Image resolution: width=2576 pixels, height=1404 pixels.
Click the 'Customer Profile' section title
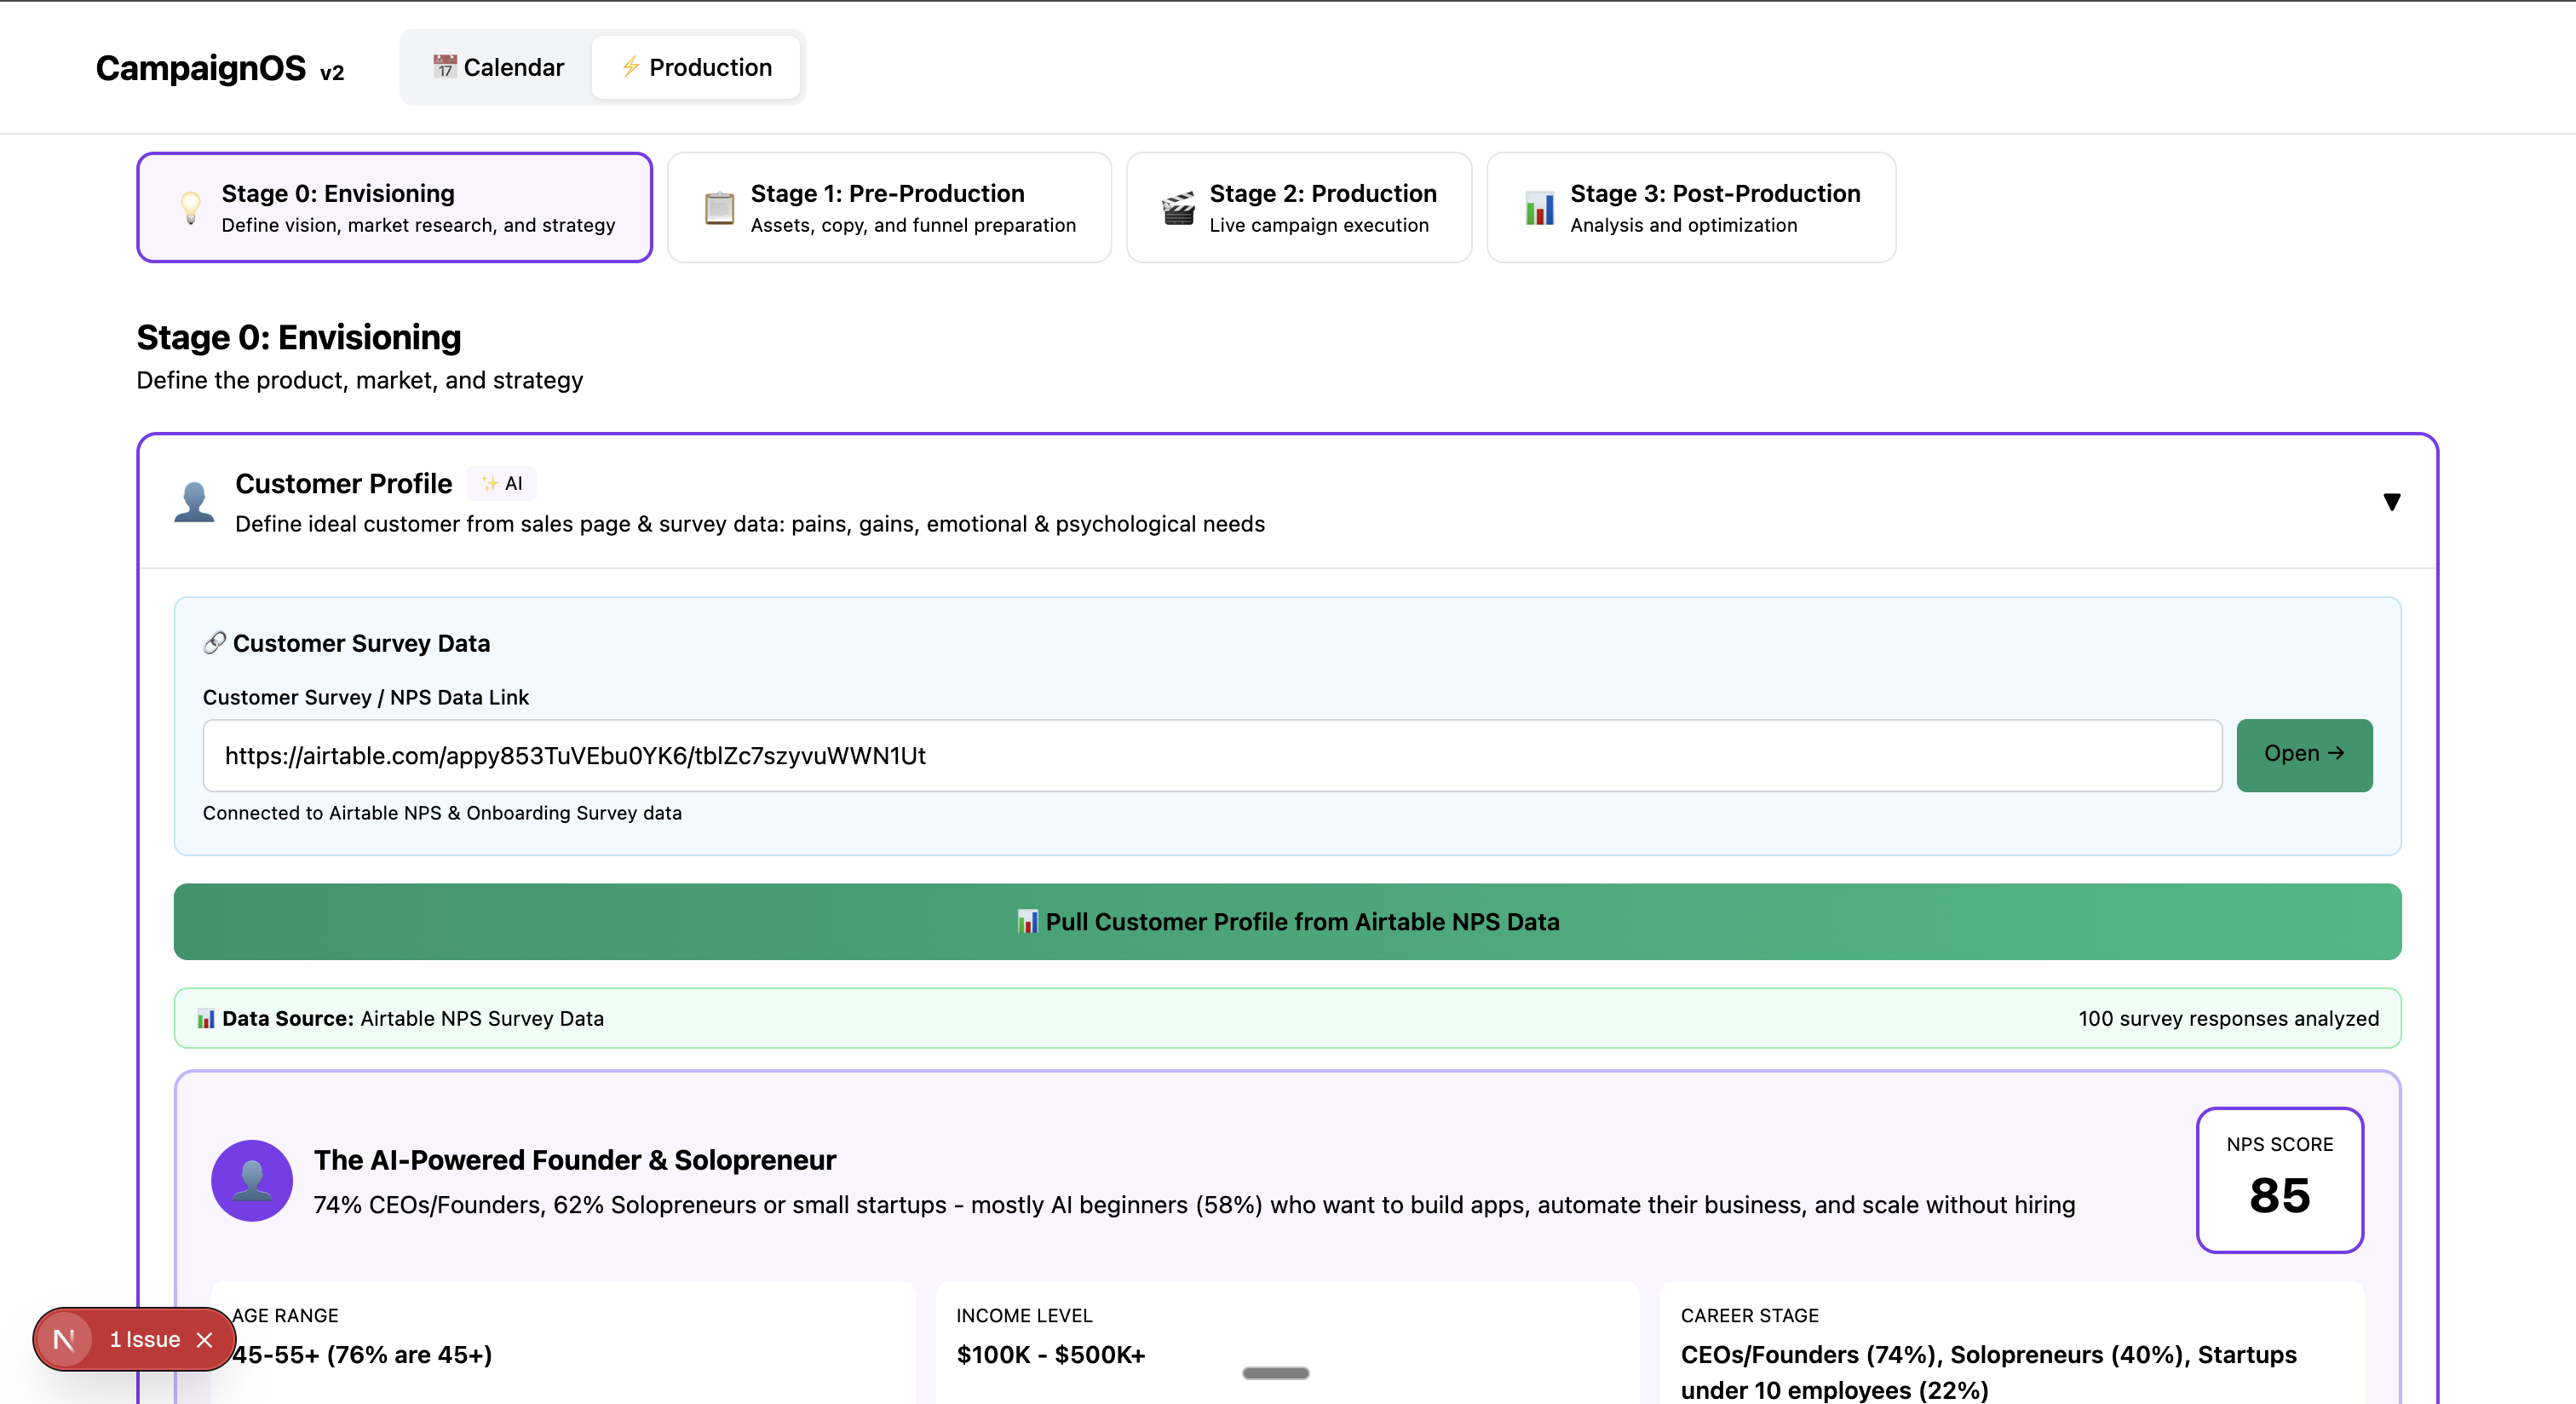tap(344, 484)
